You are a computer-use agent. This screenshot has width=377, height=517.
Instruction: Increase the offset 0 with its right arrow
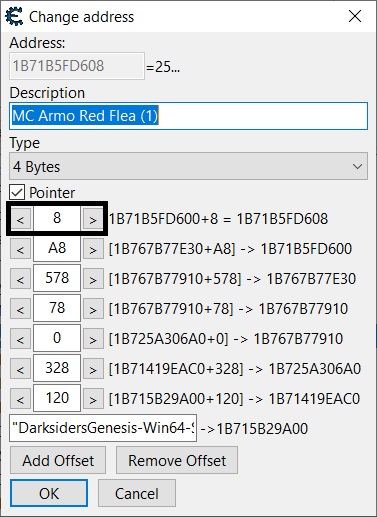[x=93, y=339]
